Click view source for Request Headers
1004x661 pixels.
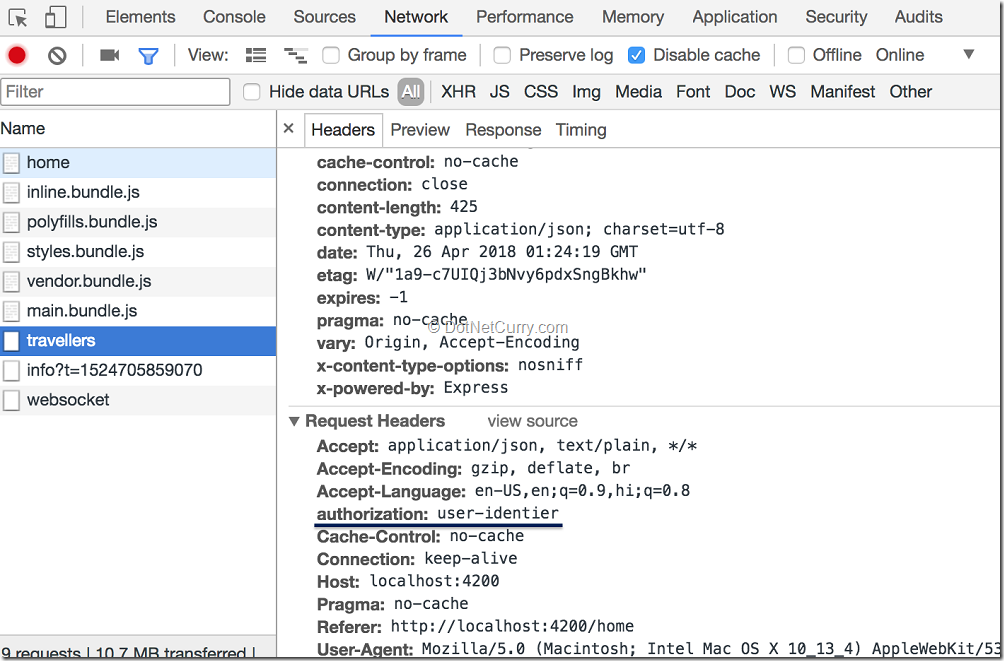pyautogui.click(x=532, y=421)
